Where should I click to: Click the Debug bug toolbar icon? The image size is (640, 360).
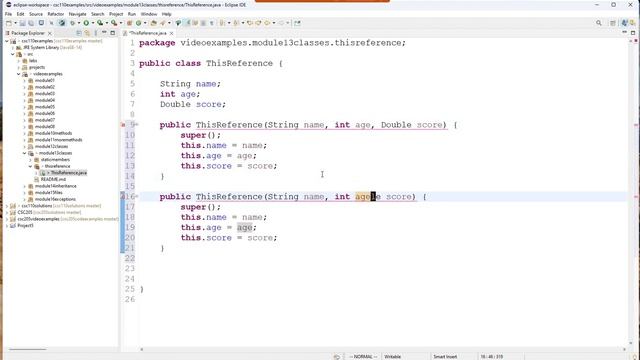coord(72,23)
